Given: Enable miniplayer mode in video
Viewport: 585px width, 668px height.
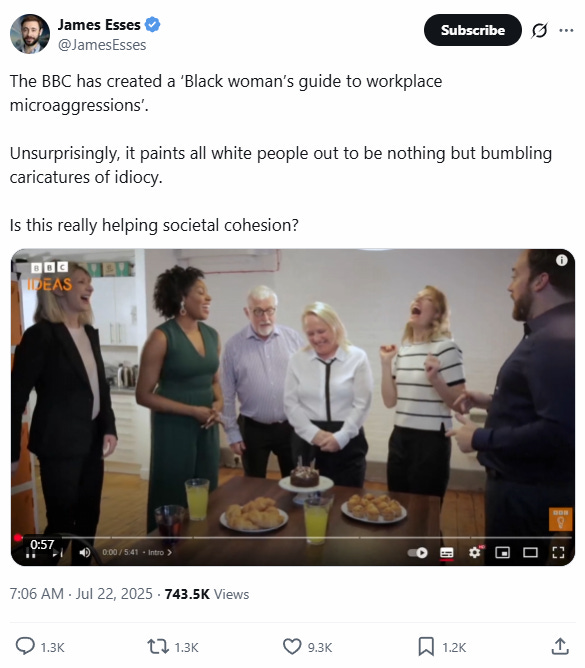Looking at the screenshot, I should pos(503,553).
